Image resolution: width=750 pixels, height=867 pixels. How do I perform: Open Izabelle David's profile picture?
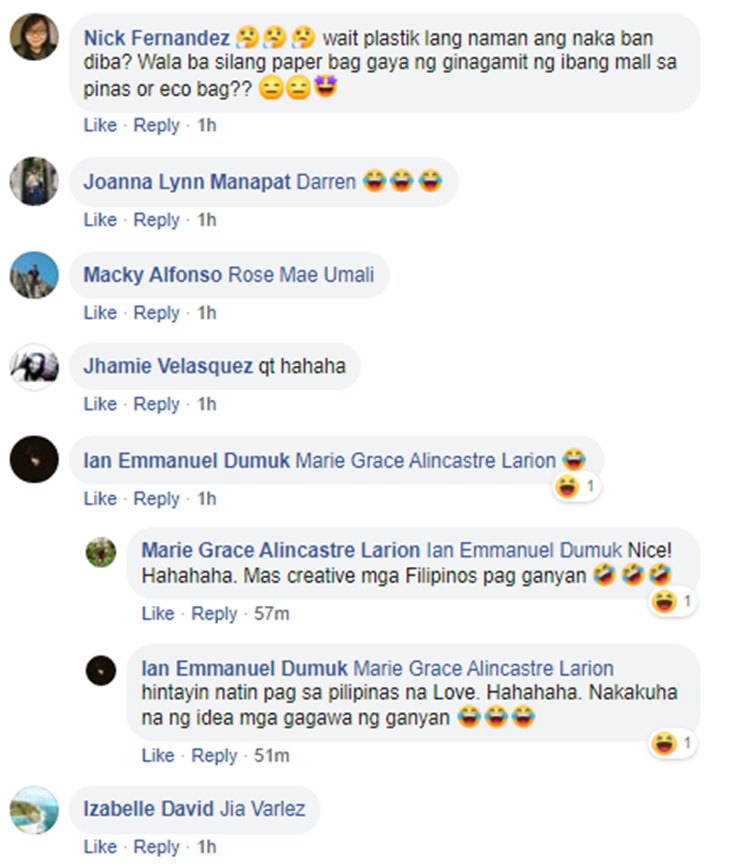click(34, 809)
